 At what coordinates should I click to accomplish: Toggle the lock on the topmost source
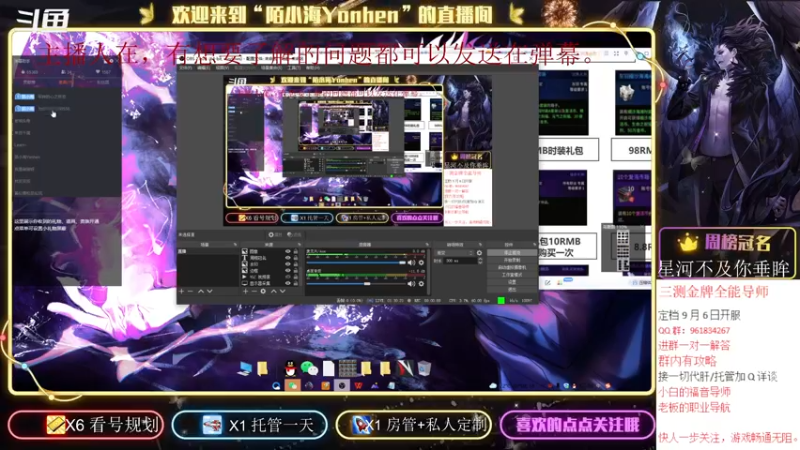tap(295, 252)
